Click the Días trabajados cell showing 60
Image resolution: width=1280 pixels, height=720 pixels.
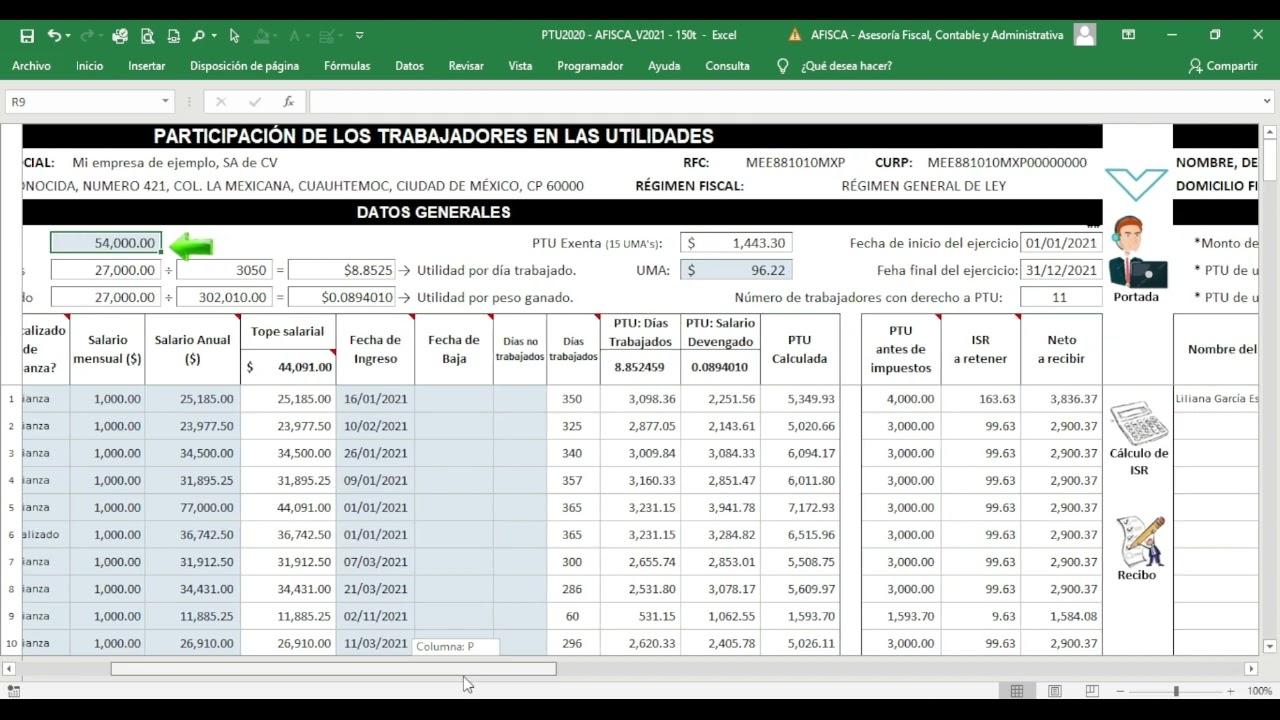click(x=573, y=617)
